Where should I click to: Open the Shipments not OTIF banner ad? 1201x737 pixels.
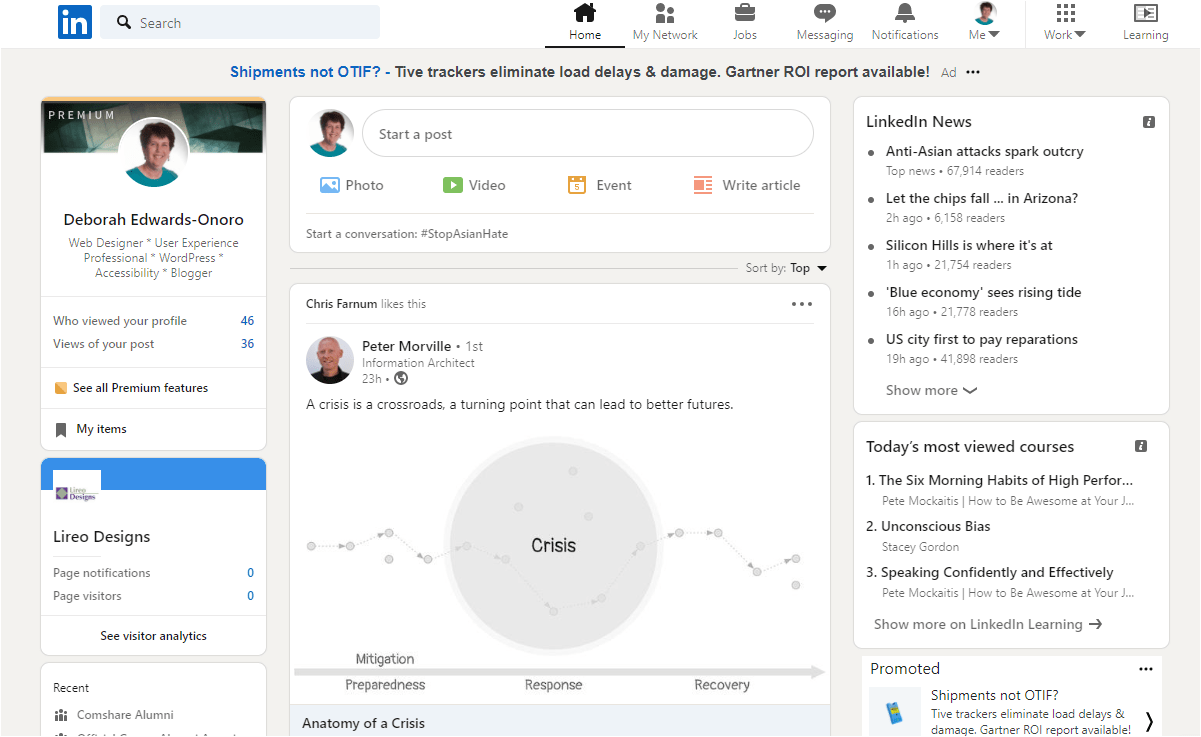[580, 72]
